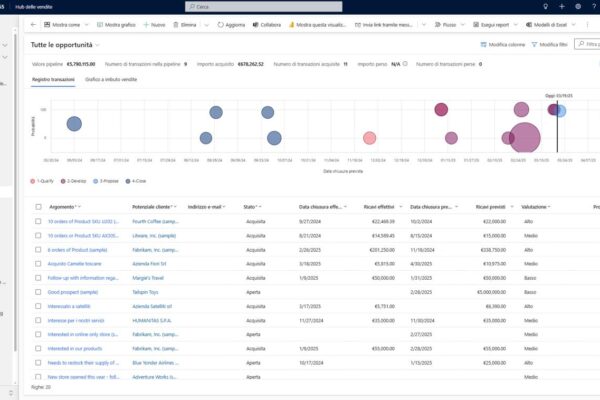Screen dimensions: 600x400
Task: Click the largest purple bubble in the chart
Action: pyautogui.click(x=525, y=138)
